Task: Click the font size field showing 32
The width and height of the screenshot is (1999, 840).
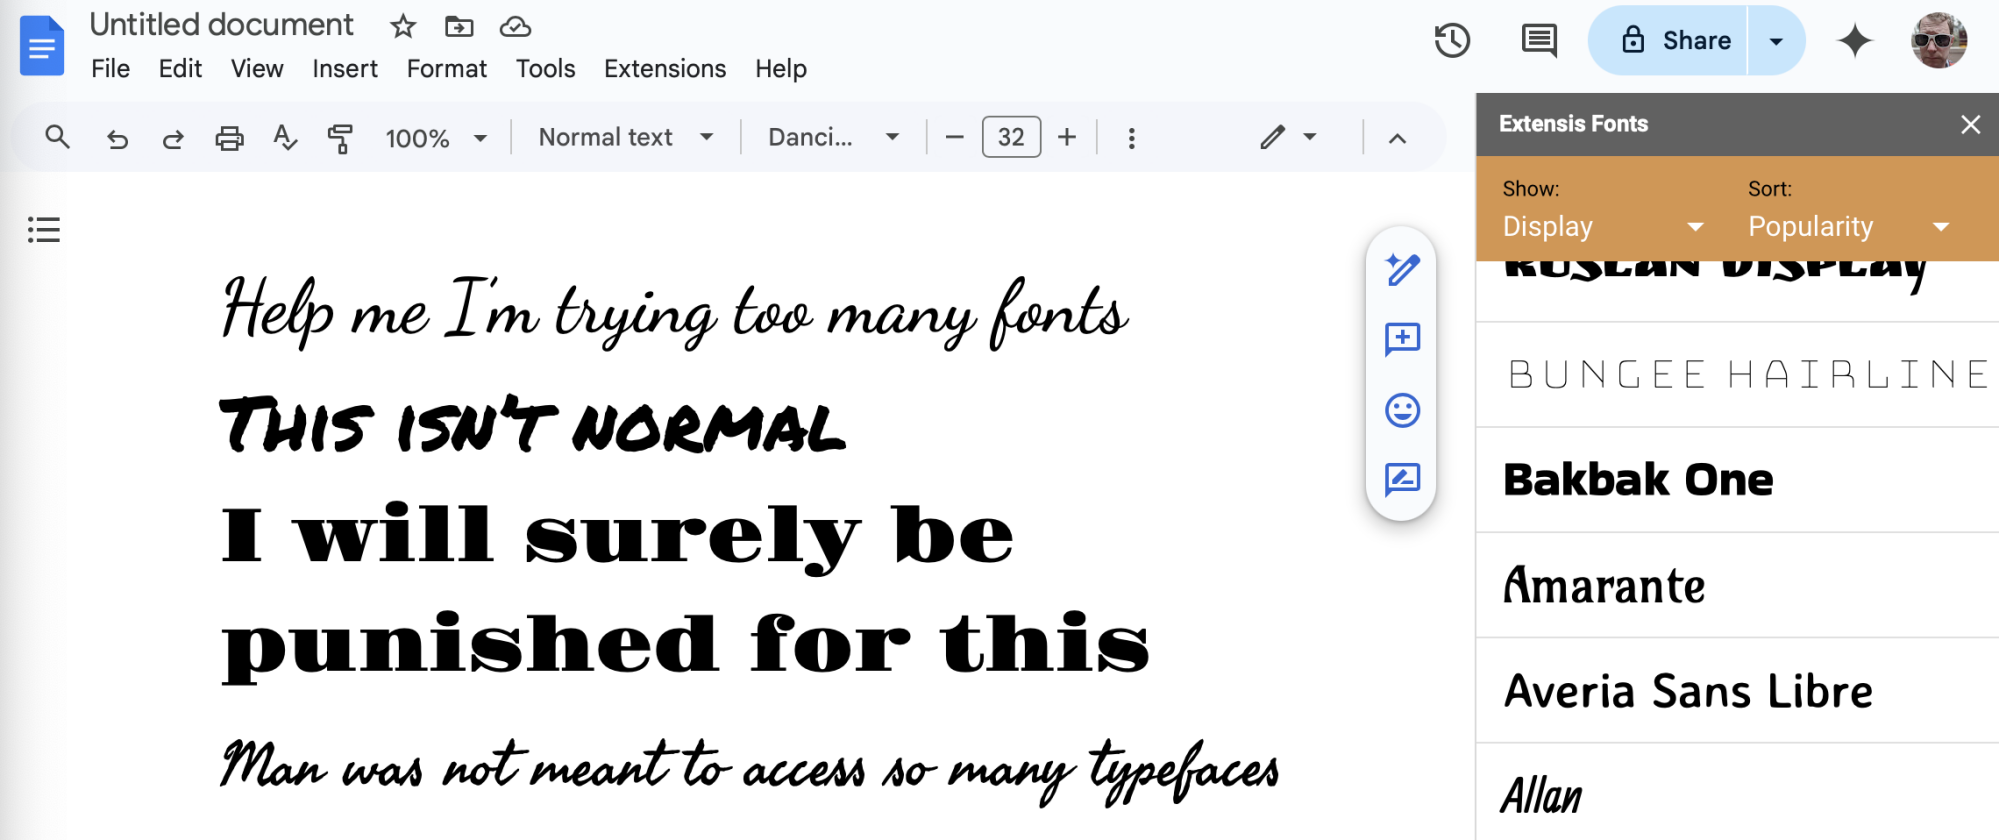Action: coord(1011,137)
